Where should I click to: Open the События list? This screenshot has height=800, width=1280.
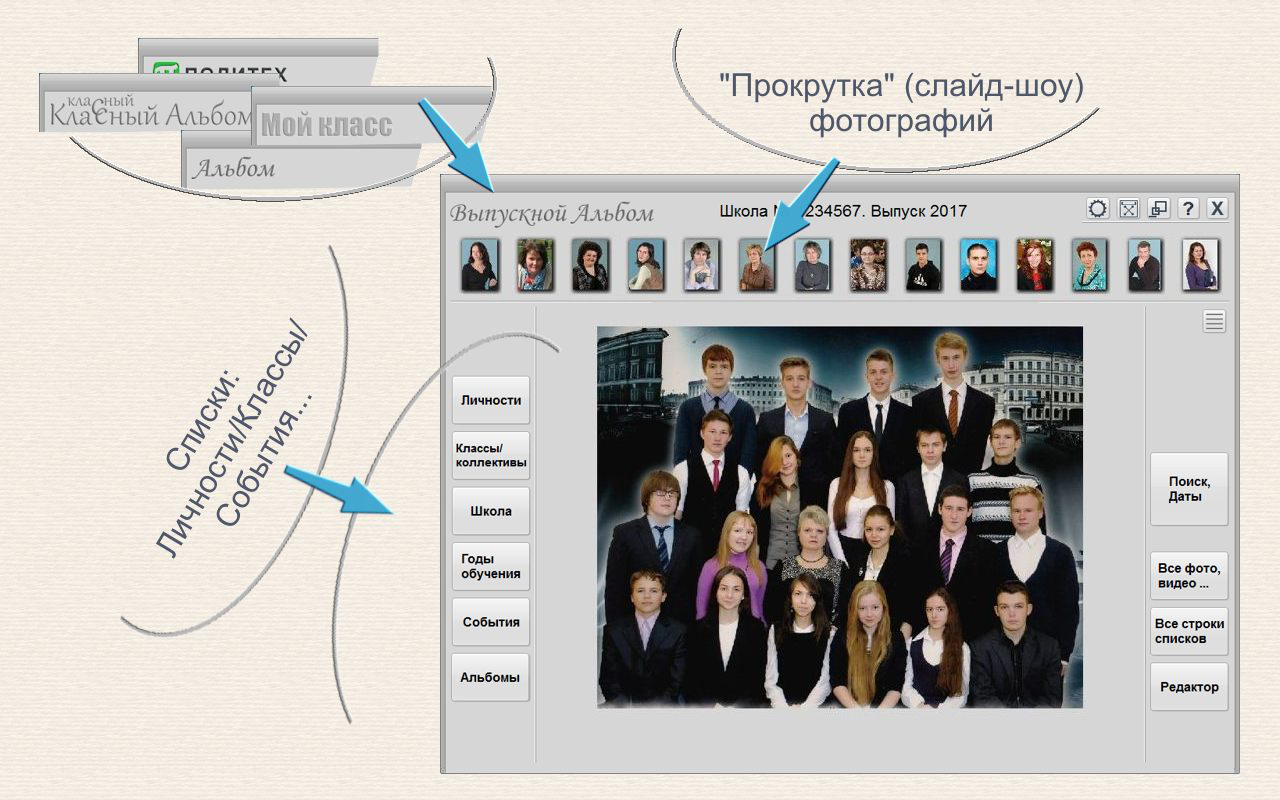[x=490, y=622]
